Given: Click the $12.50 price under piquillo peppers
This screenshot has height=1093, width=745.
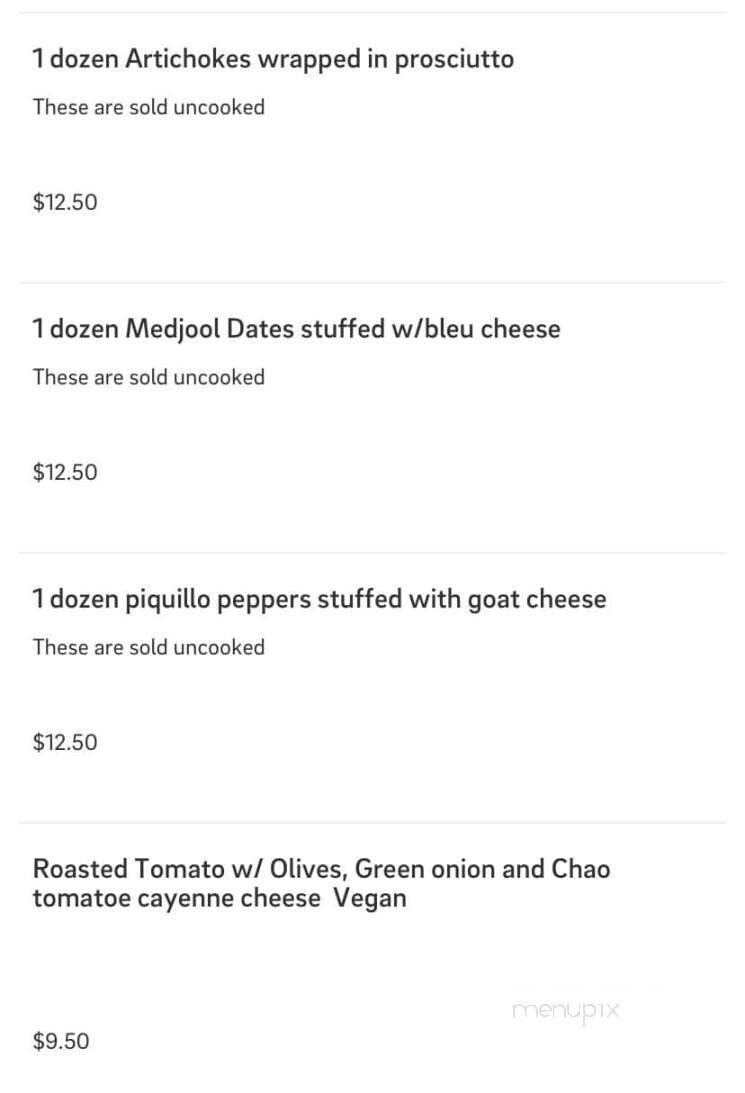Looking at the screenshot, I should (65, 742).
